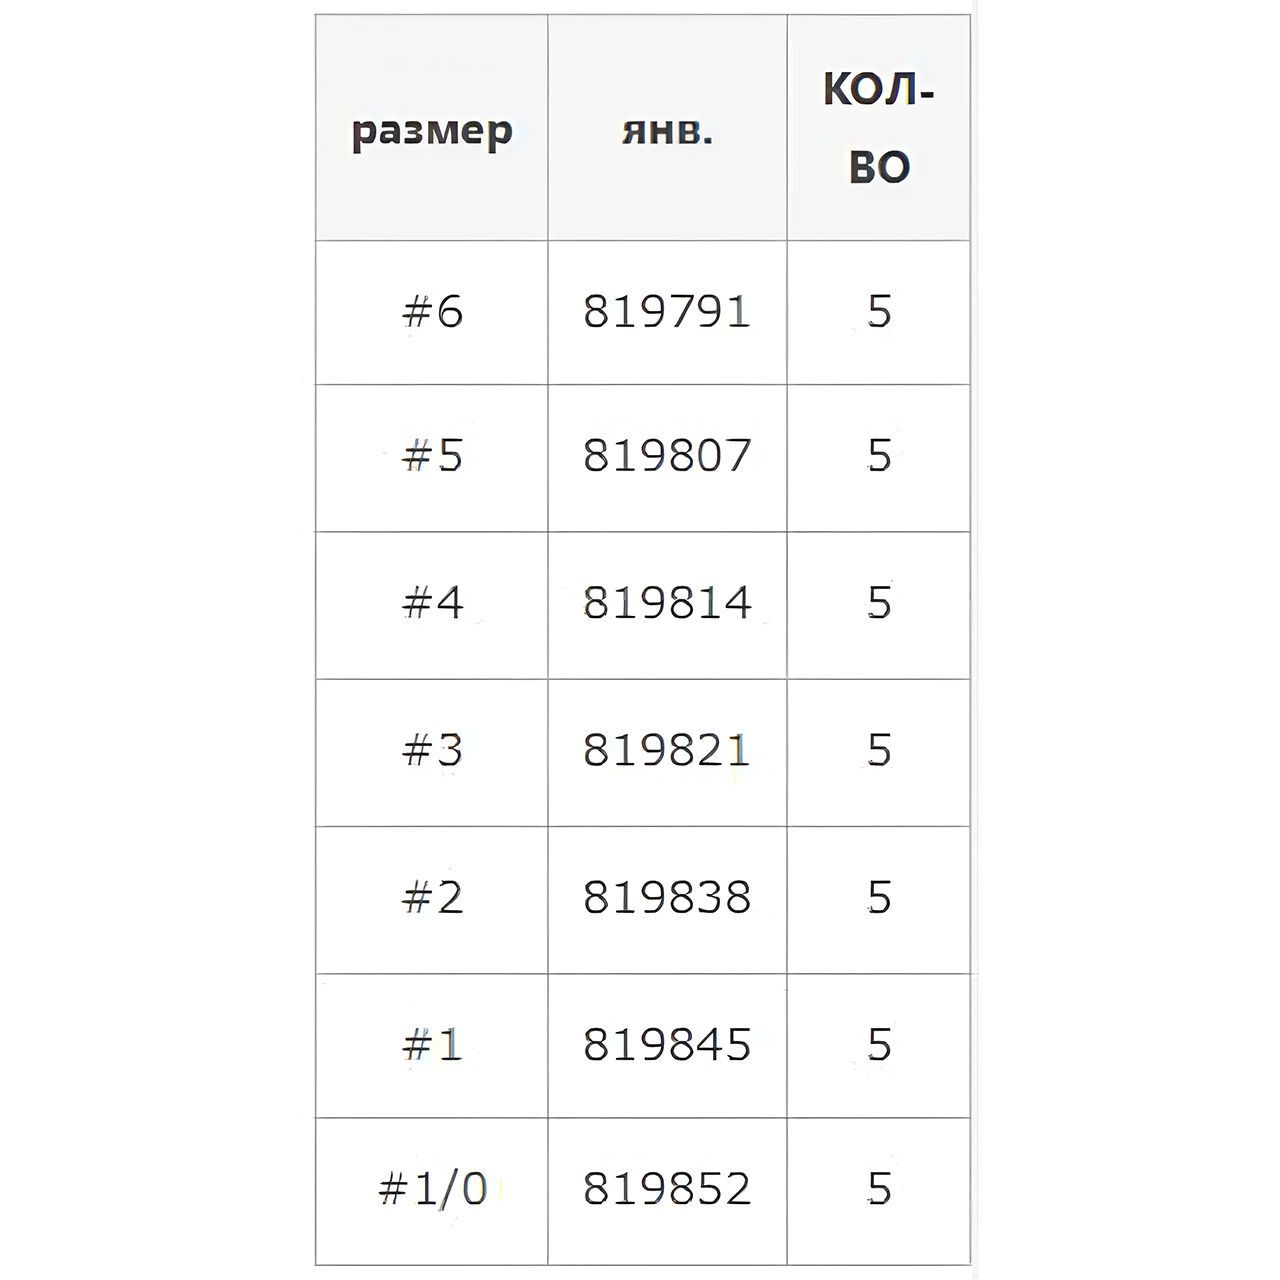
Task: Click the code 819852 cell
Action: pos(667,1190)
